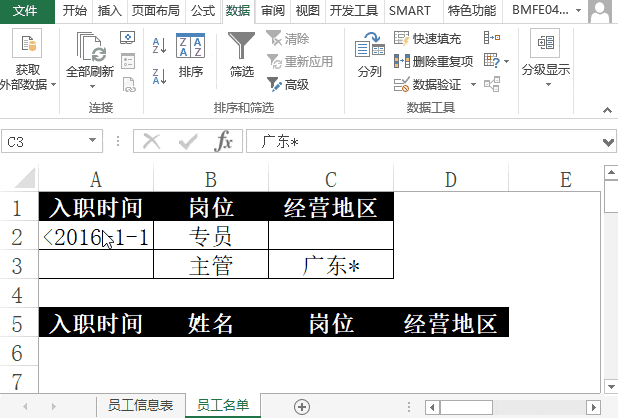Click the vertical scrollbar up arrow

point(611,173)
